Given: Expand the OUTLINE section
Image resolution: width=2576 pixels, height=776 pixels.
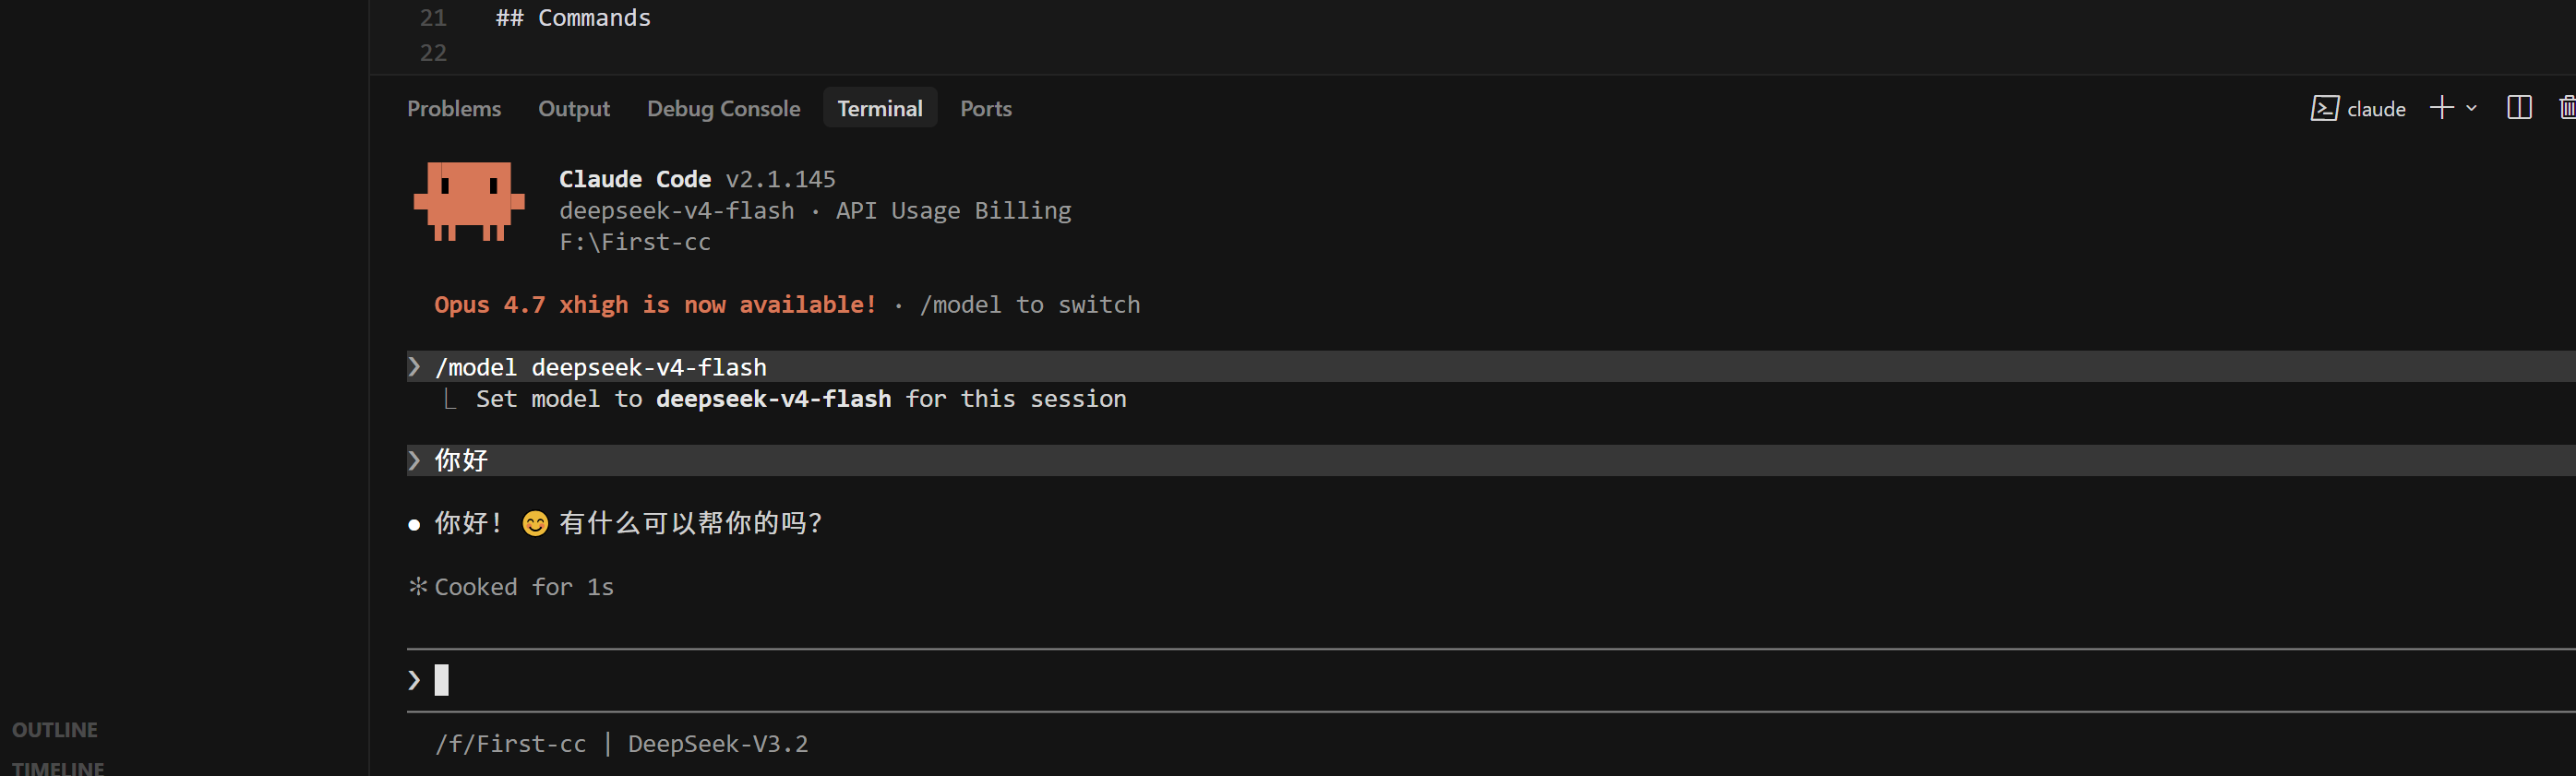Looking at the screenshot, I should coord(55,730).
